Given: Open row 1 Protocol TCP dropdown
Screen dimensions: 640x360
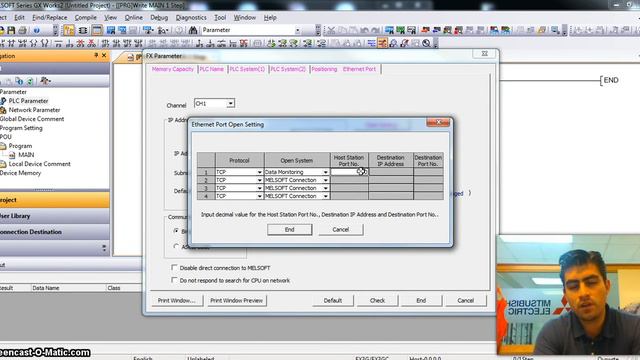Looking at the screenshot, I should coord(259,172).
